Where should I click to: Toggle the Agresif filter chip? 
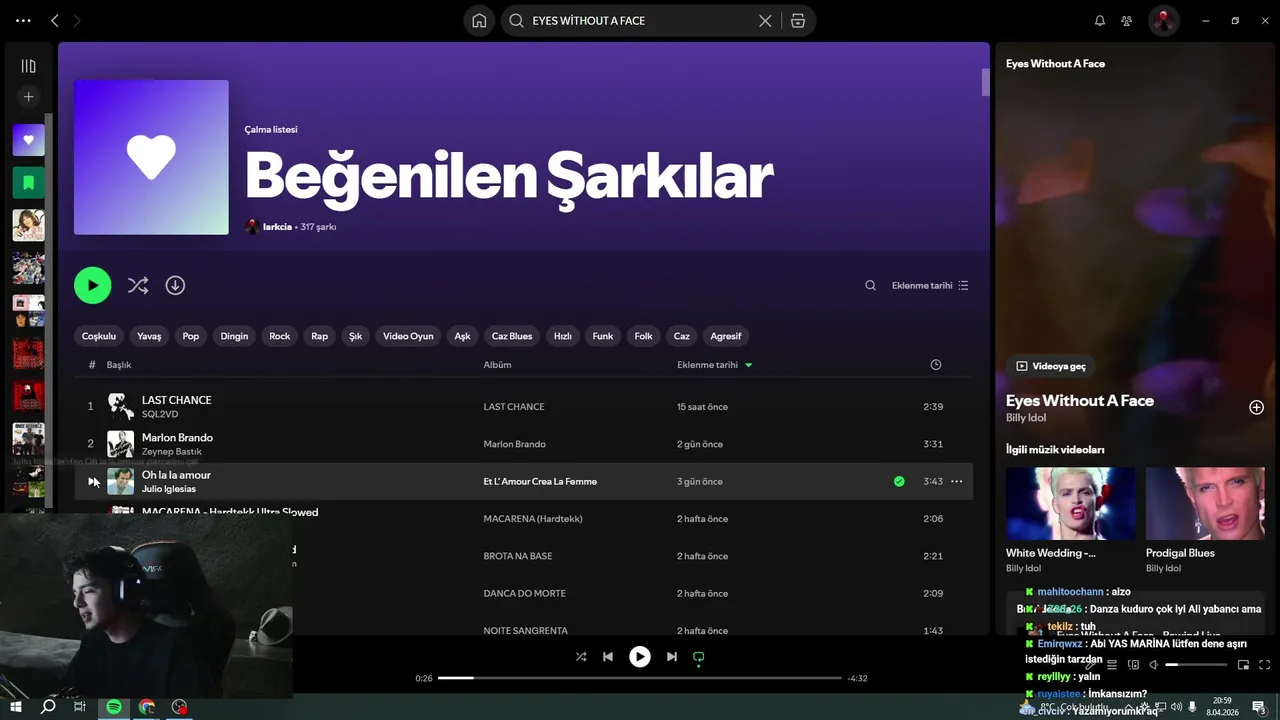(x=726, y=336)
